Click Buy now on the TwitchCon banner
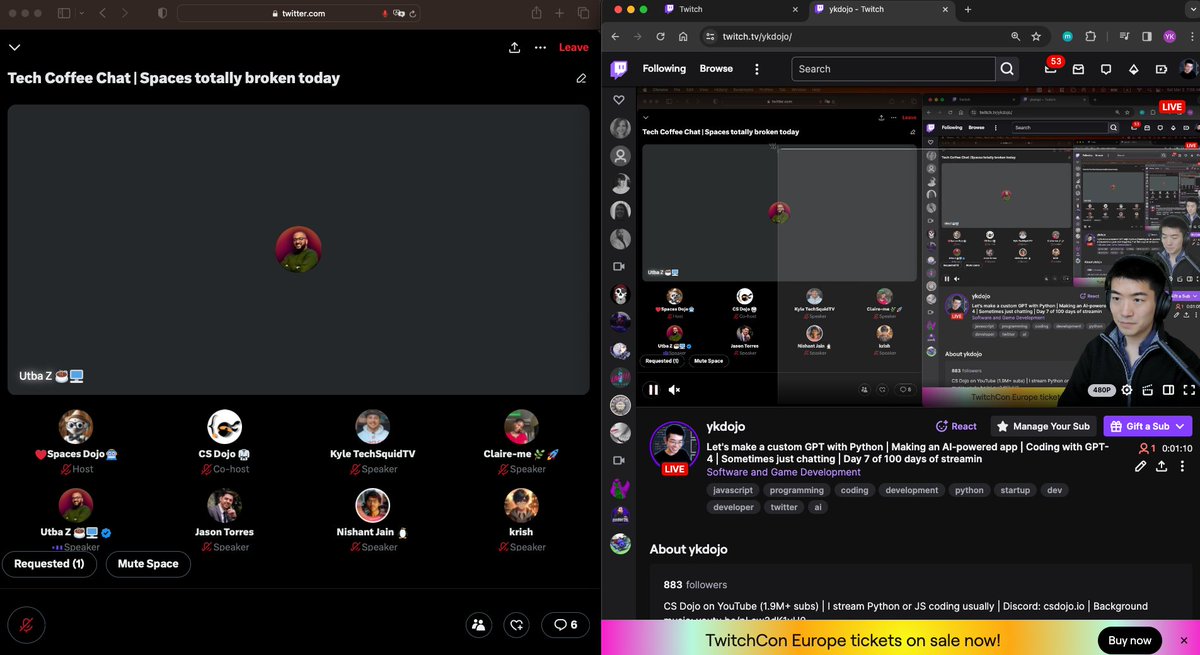The image size is (1200, 655). [1129, 640]
